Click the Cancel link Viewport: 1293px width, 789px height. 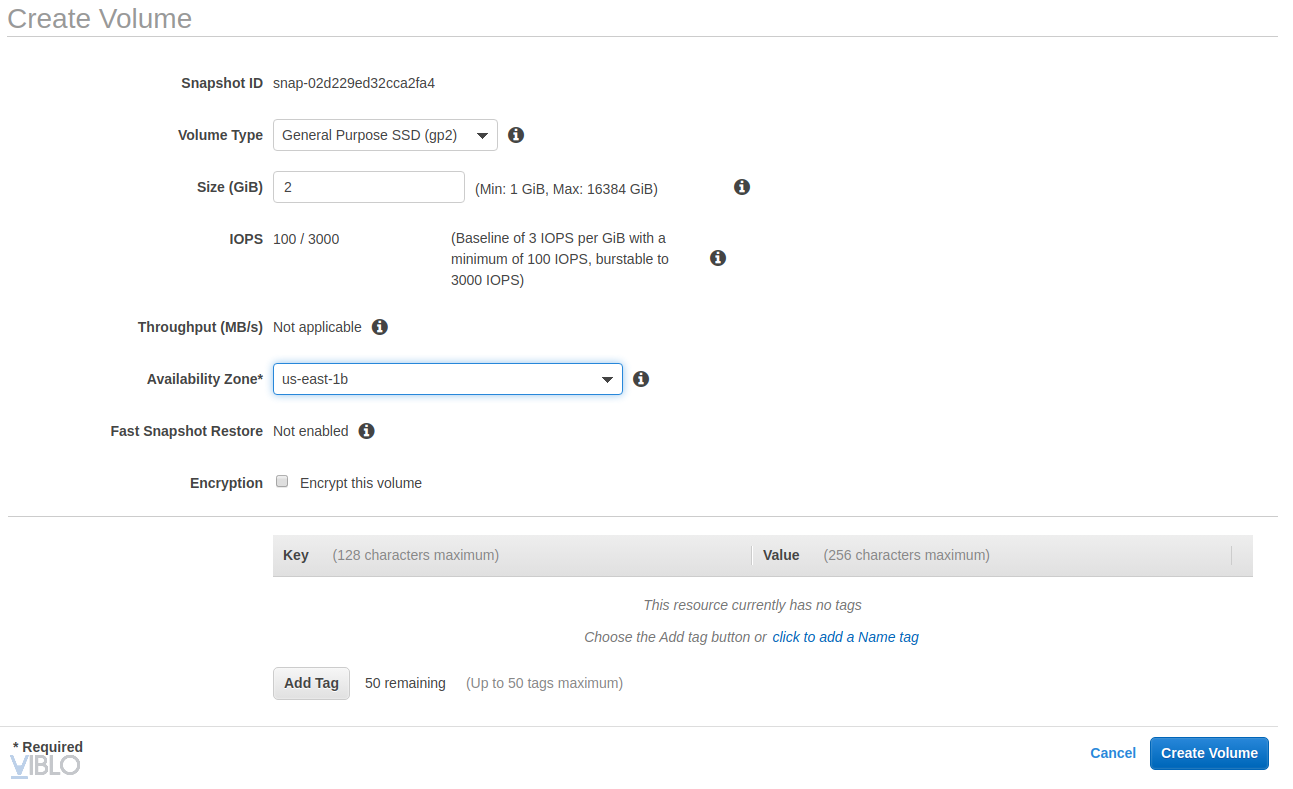(x=1113, y=753)
